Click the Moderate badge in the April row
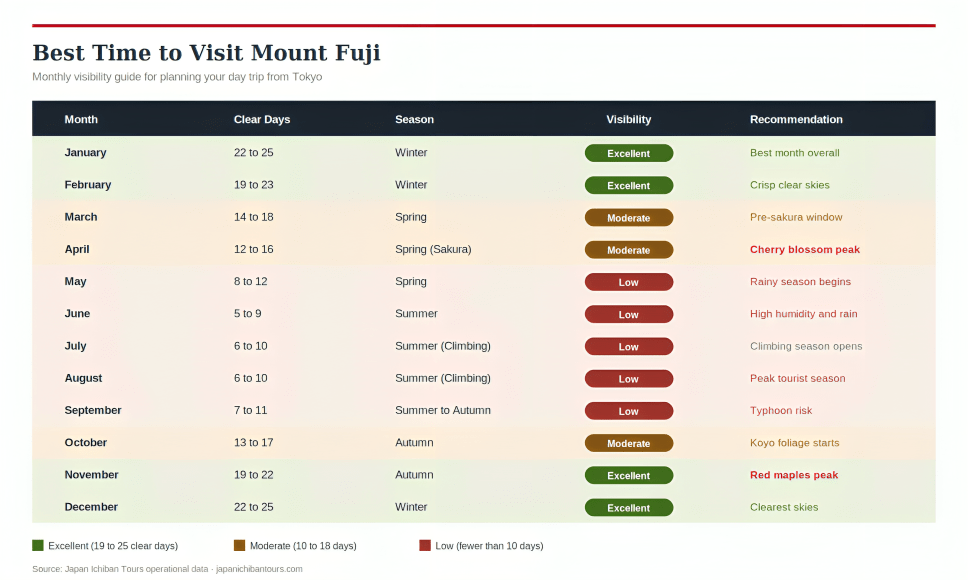 pos(628,250)
